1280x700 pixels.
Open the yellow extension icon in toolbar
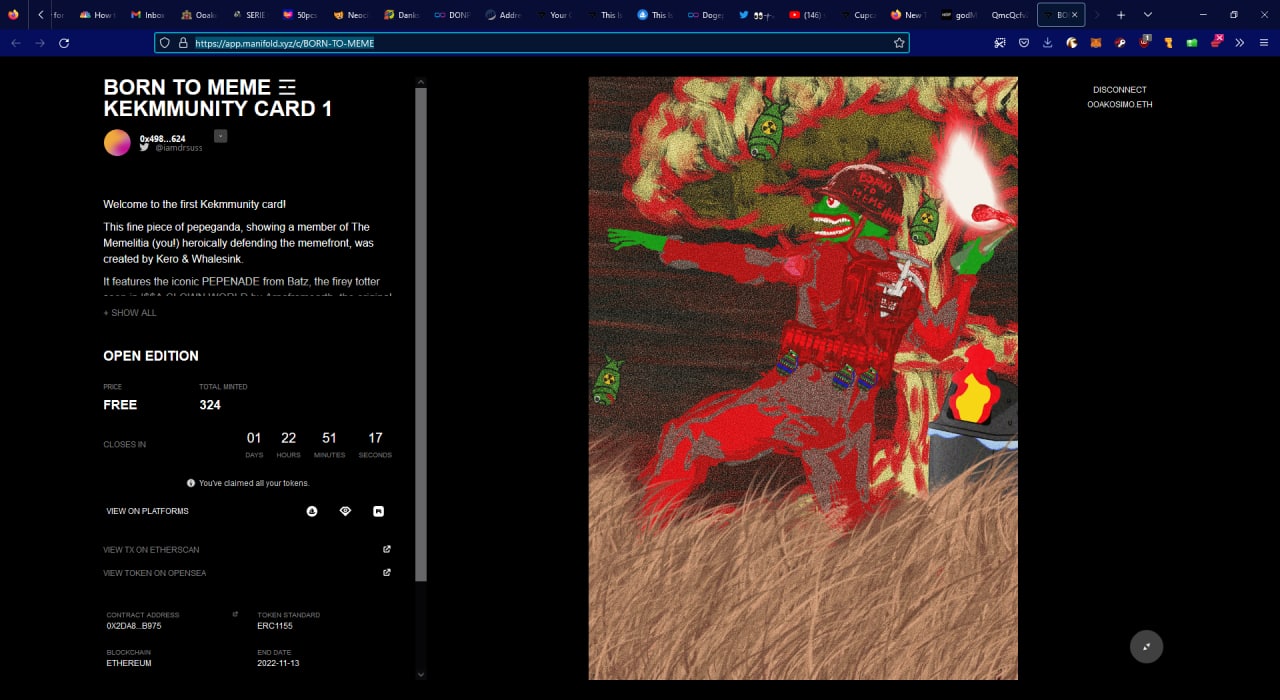point(1168,43)
